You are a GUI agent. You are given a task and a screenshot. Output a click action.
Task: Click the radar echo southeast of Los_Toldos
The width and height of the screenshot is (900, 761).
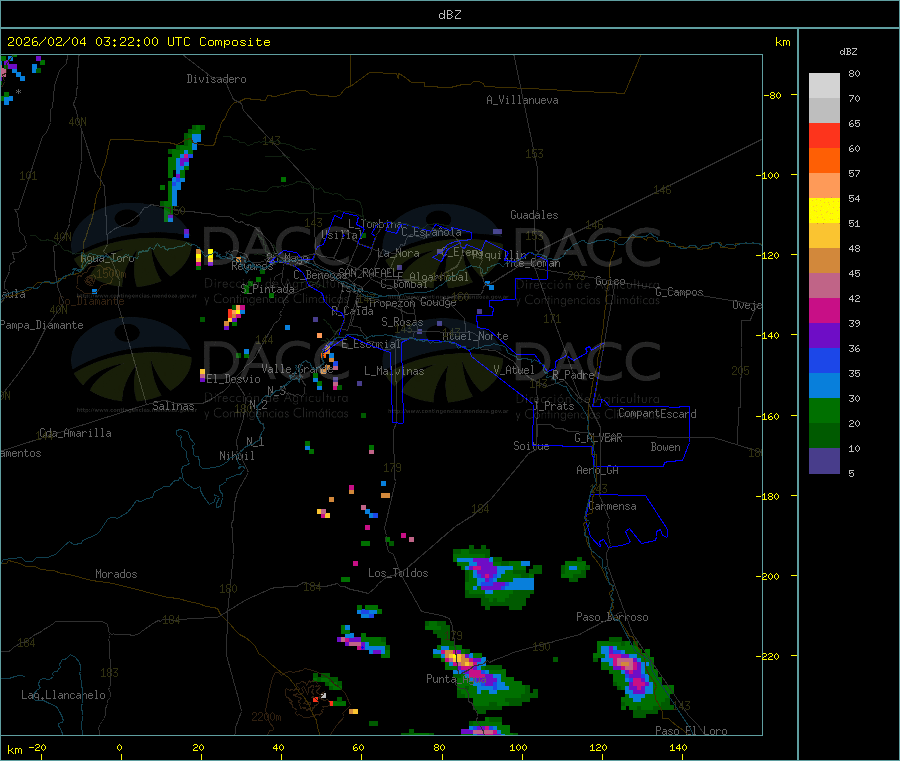497,577
